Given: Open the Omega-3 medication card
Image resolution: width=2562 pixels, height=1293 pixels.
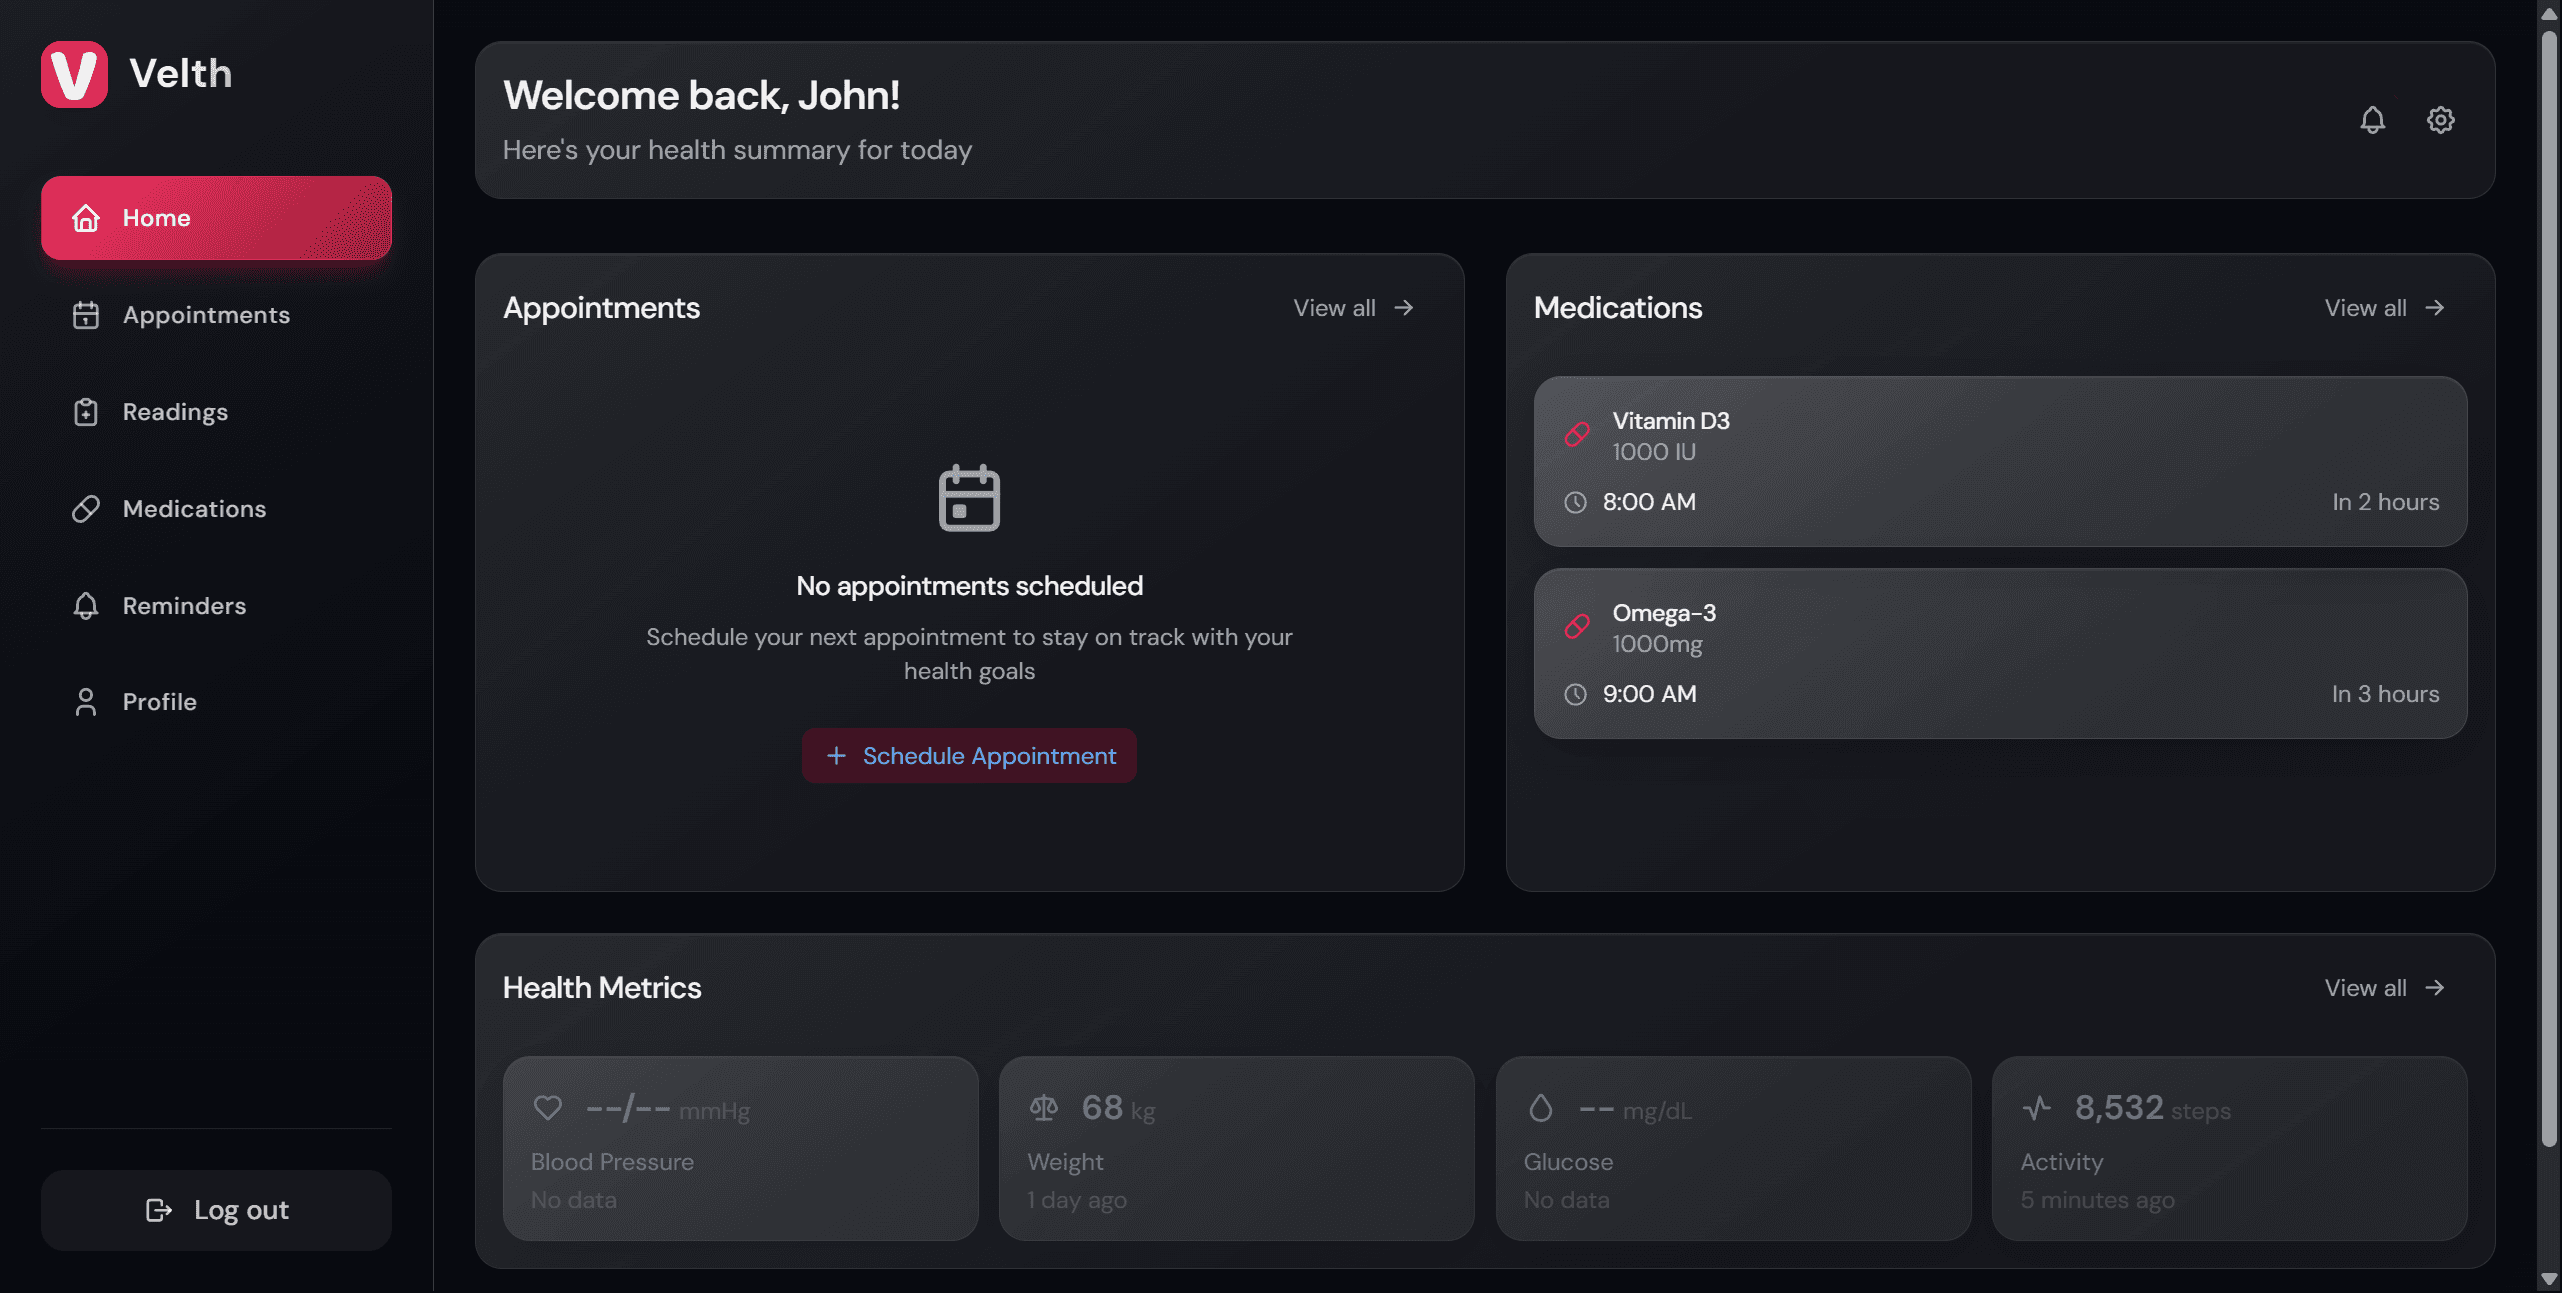Looking at the screenshot, I should pos(2000,653).
